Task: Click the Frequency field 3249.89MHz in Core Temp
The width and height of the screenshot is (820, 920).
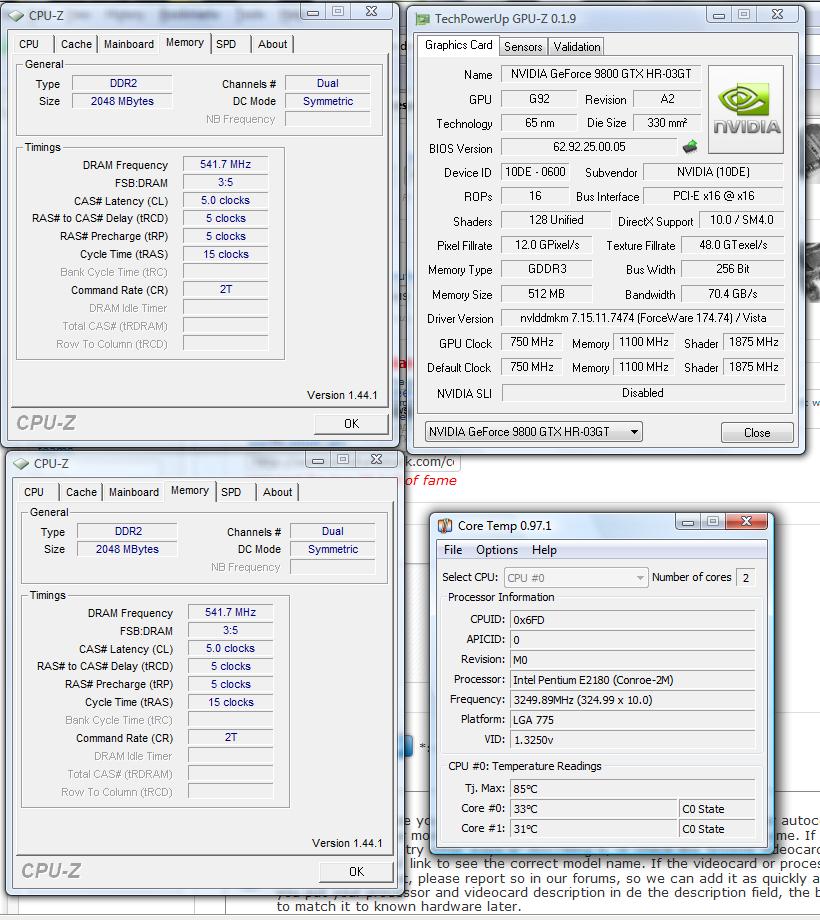Action: tap(632, 700)
